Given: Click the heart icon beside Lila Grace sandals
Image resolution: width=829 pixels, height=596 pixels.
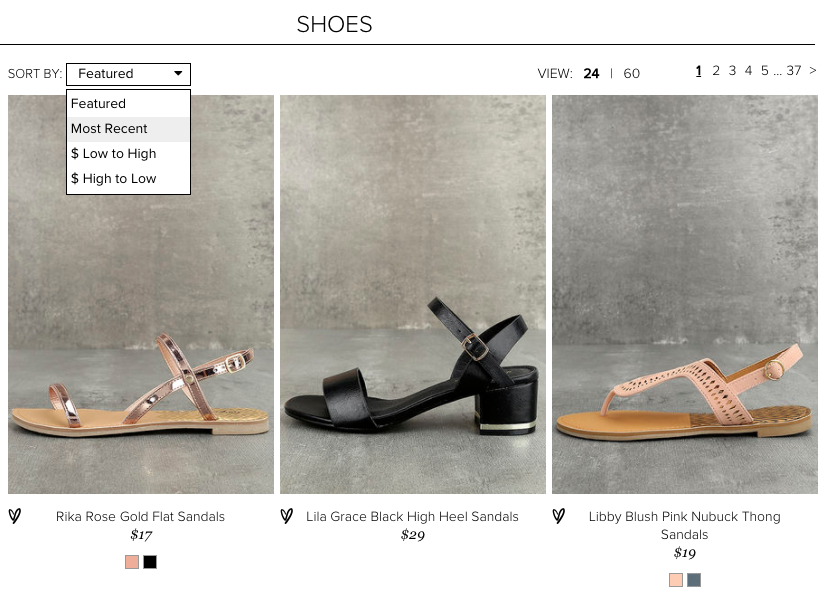Looking at the screenshot, I should coord(288,517).
